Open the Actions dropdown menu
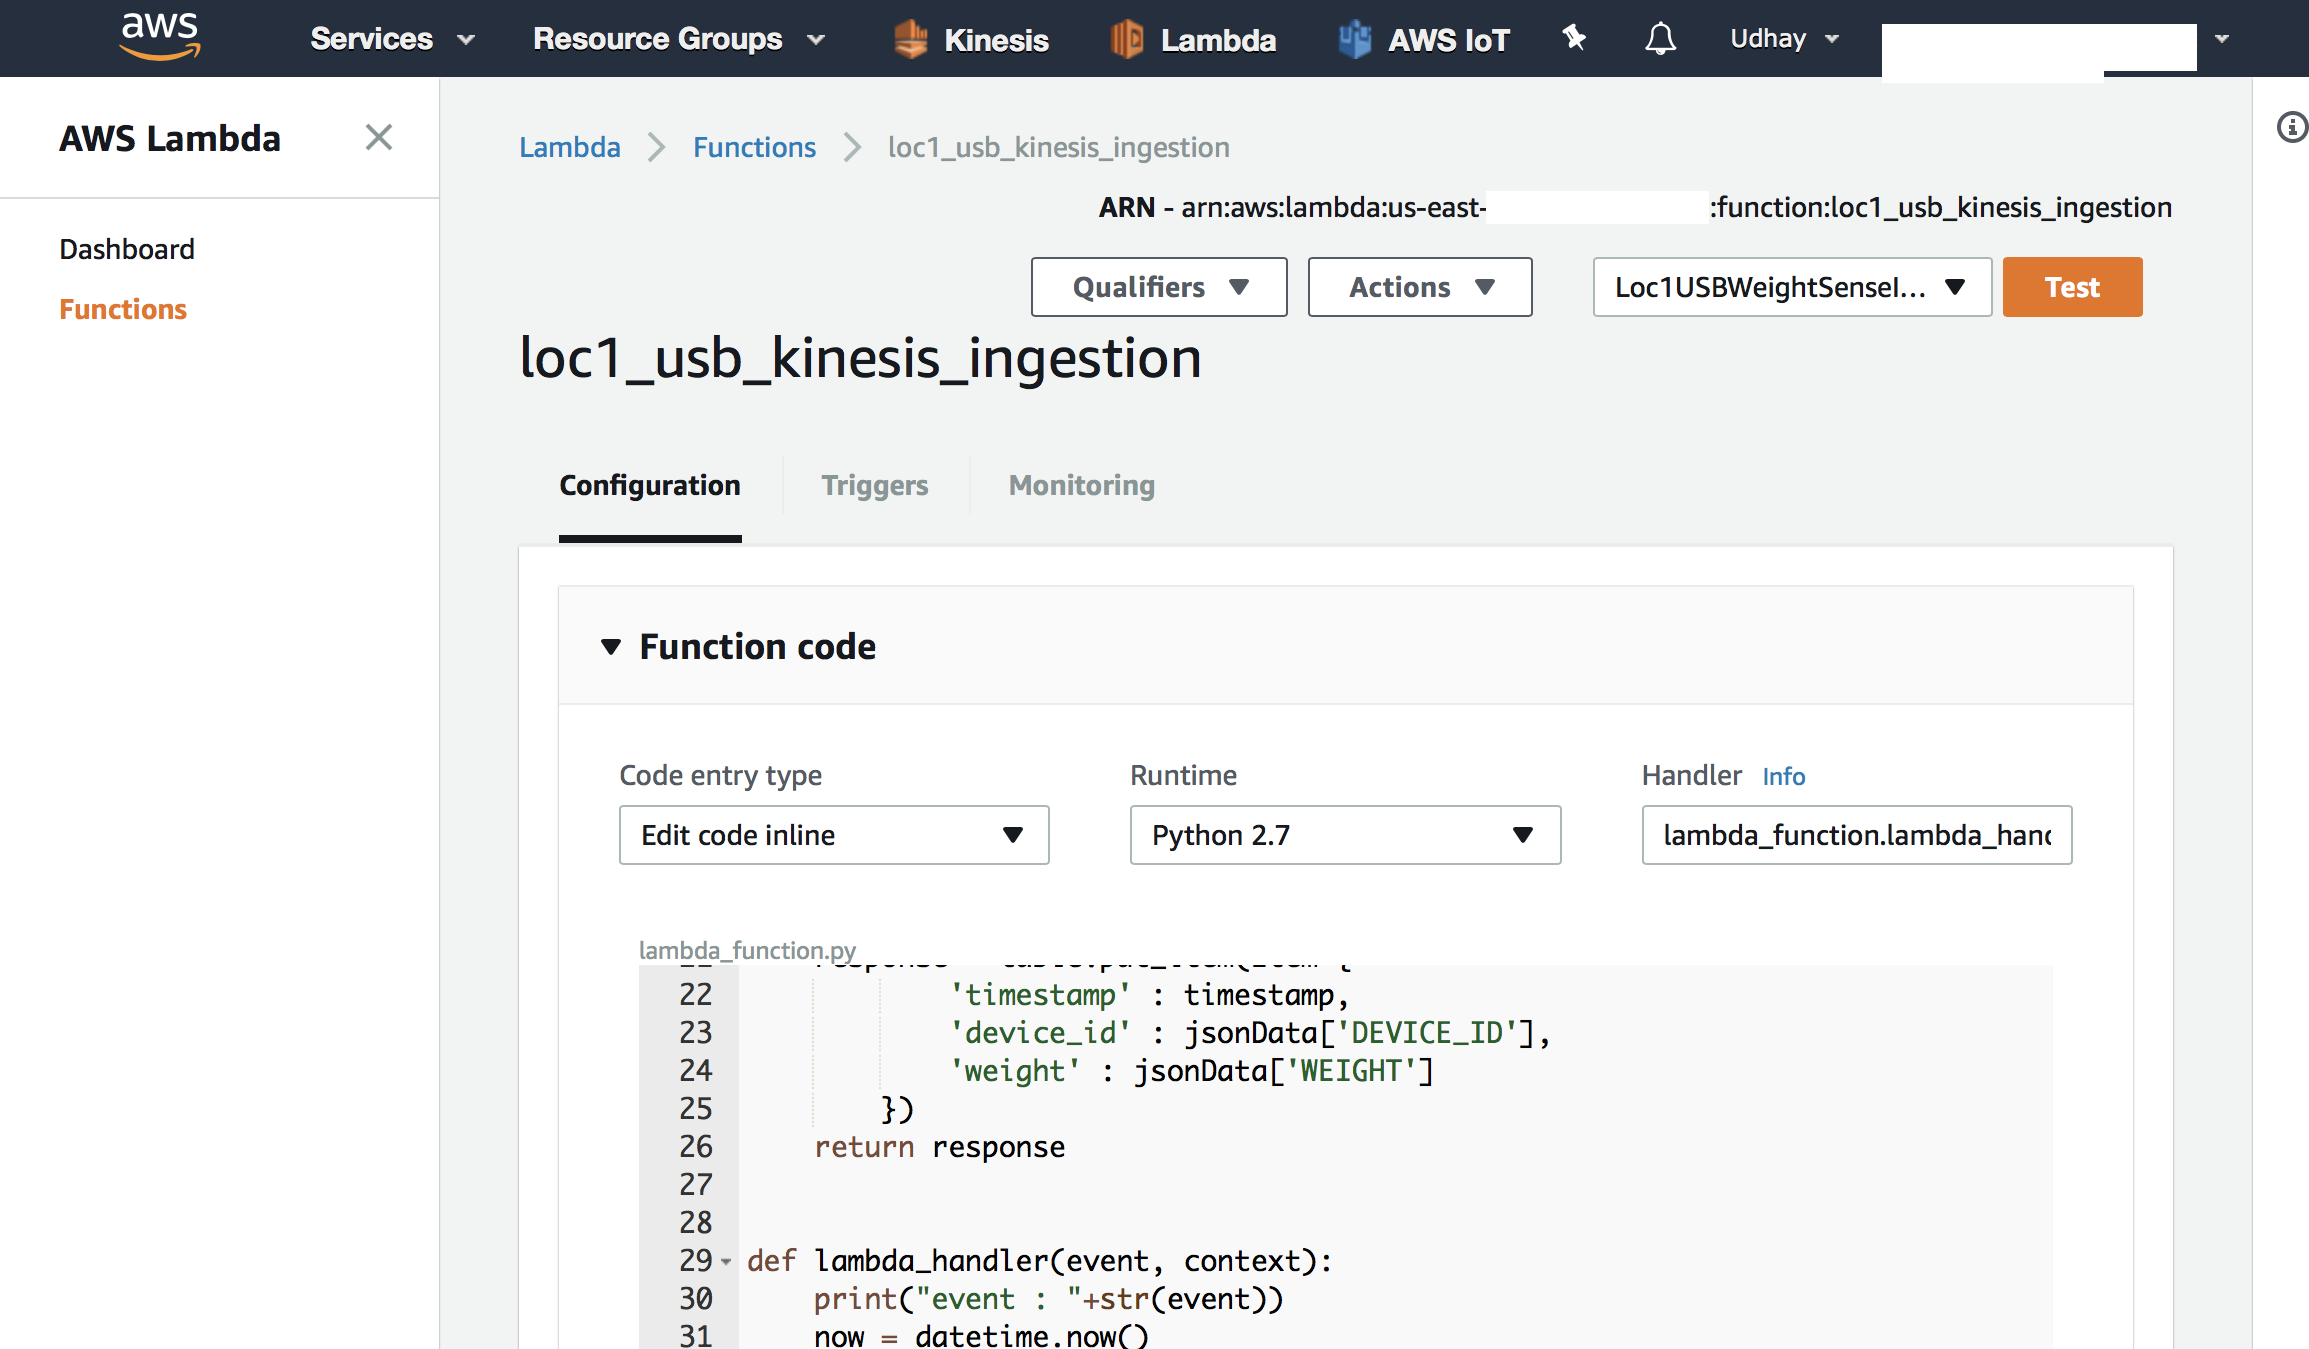 pyautogui.click(x=1419, y=288)
